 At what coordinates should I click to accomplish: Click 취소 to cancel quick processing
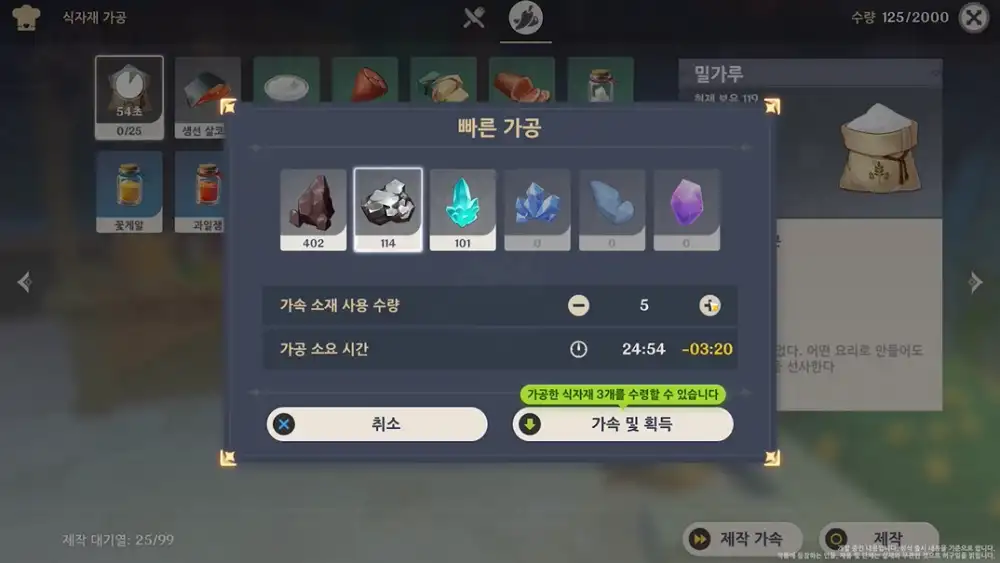pyautogui.click(x=377, y=424)
